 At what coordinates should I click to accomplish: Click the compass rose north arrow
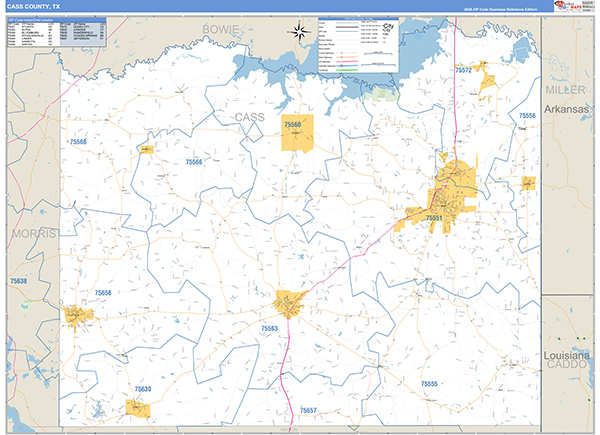coord(299,32)
